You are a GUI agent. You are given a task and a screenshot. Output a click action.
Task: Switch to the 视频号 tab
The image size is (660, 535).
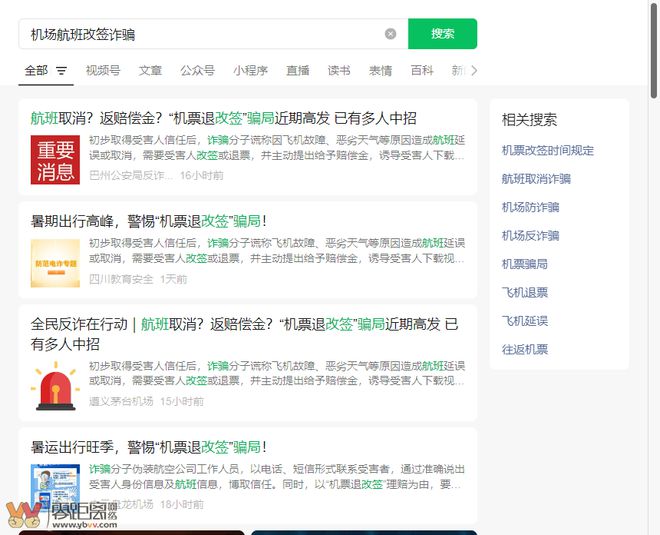[103, 71]
